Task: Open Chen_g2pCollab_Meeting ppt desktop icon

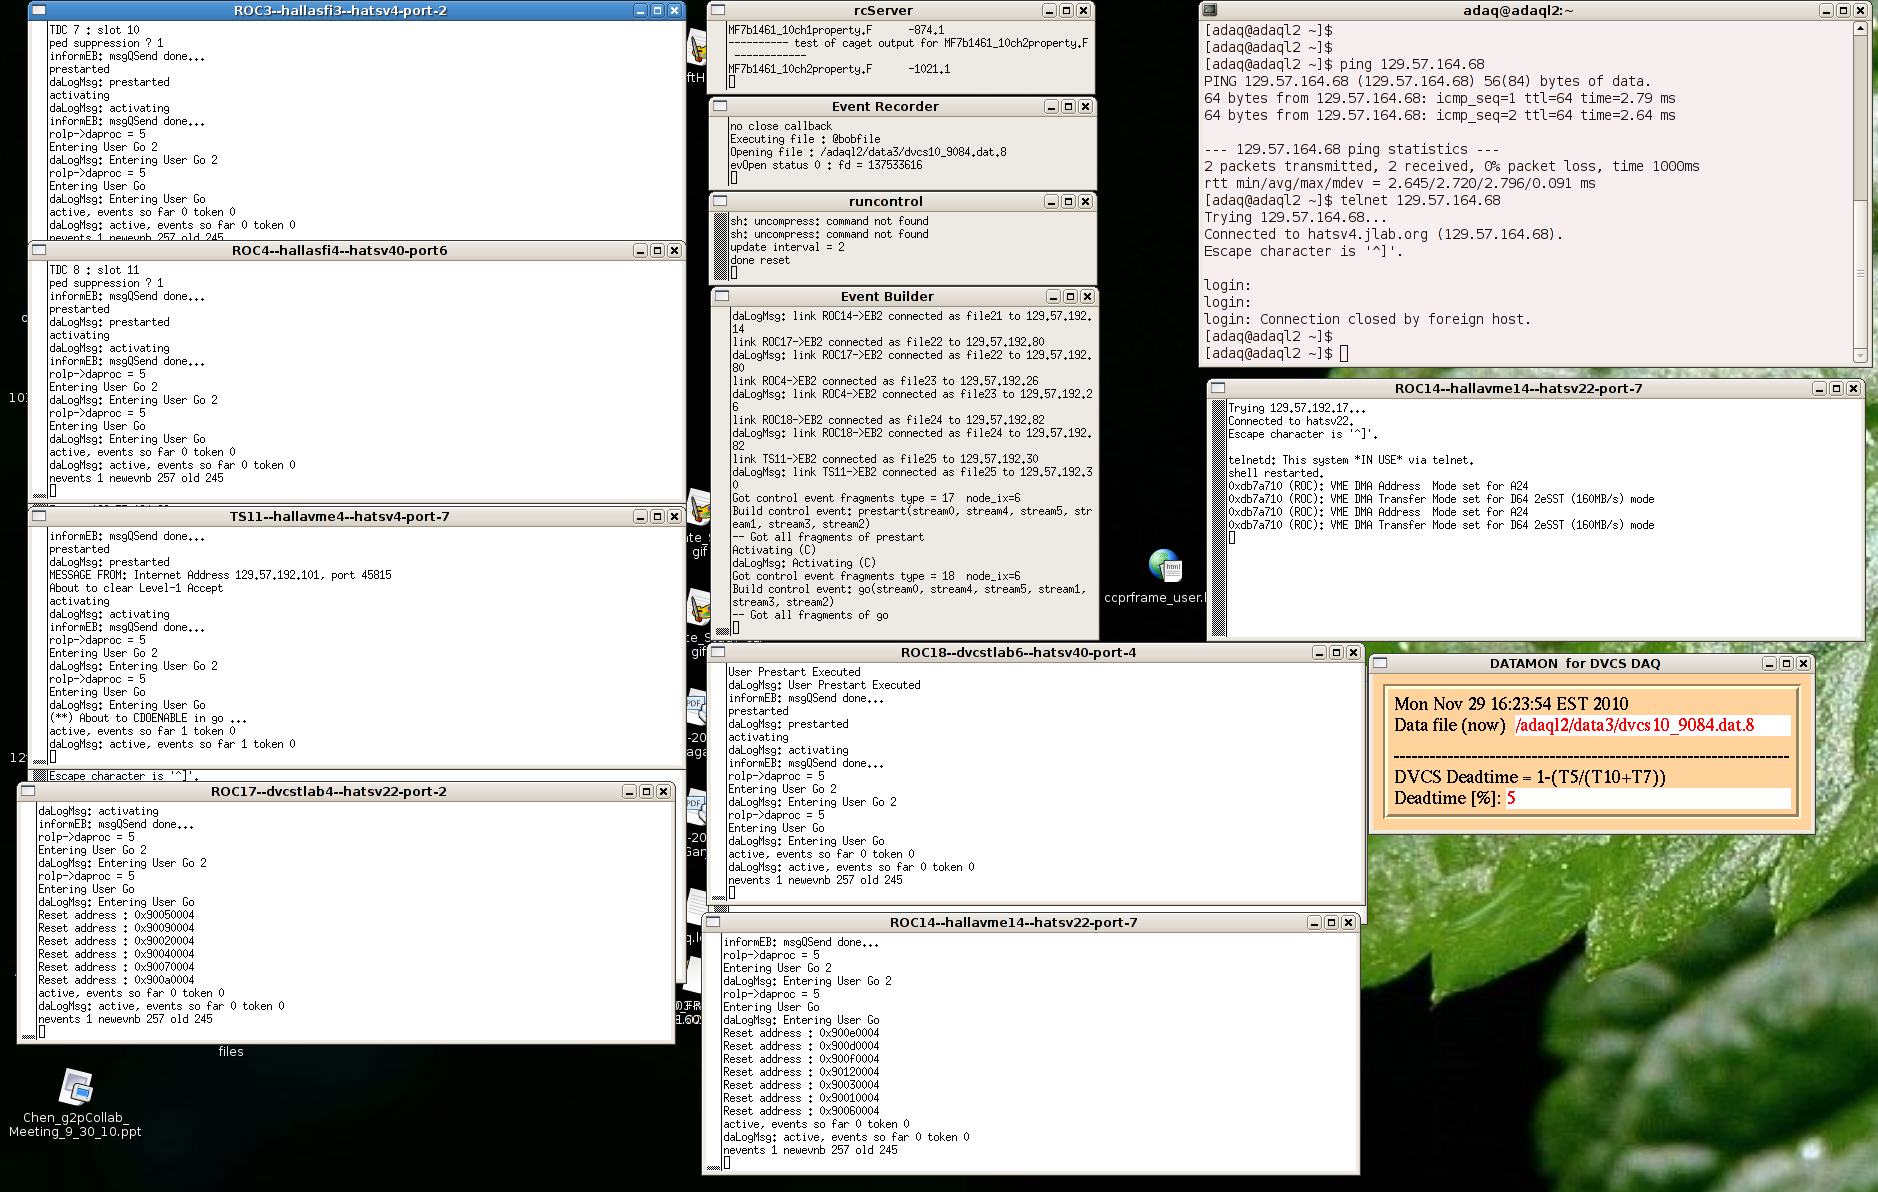Action: (76, 1087)
